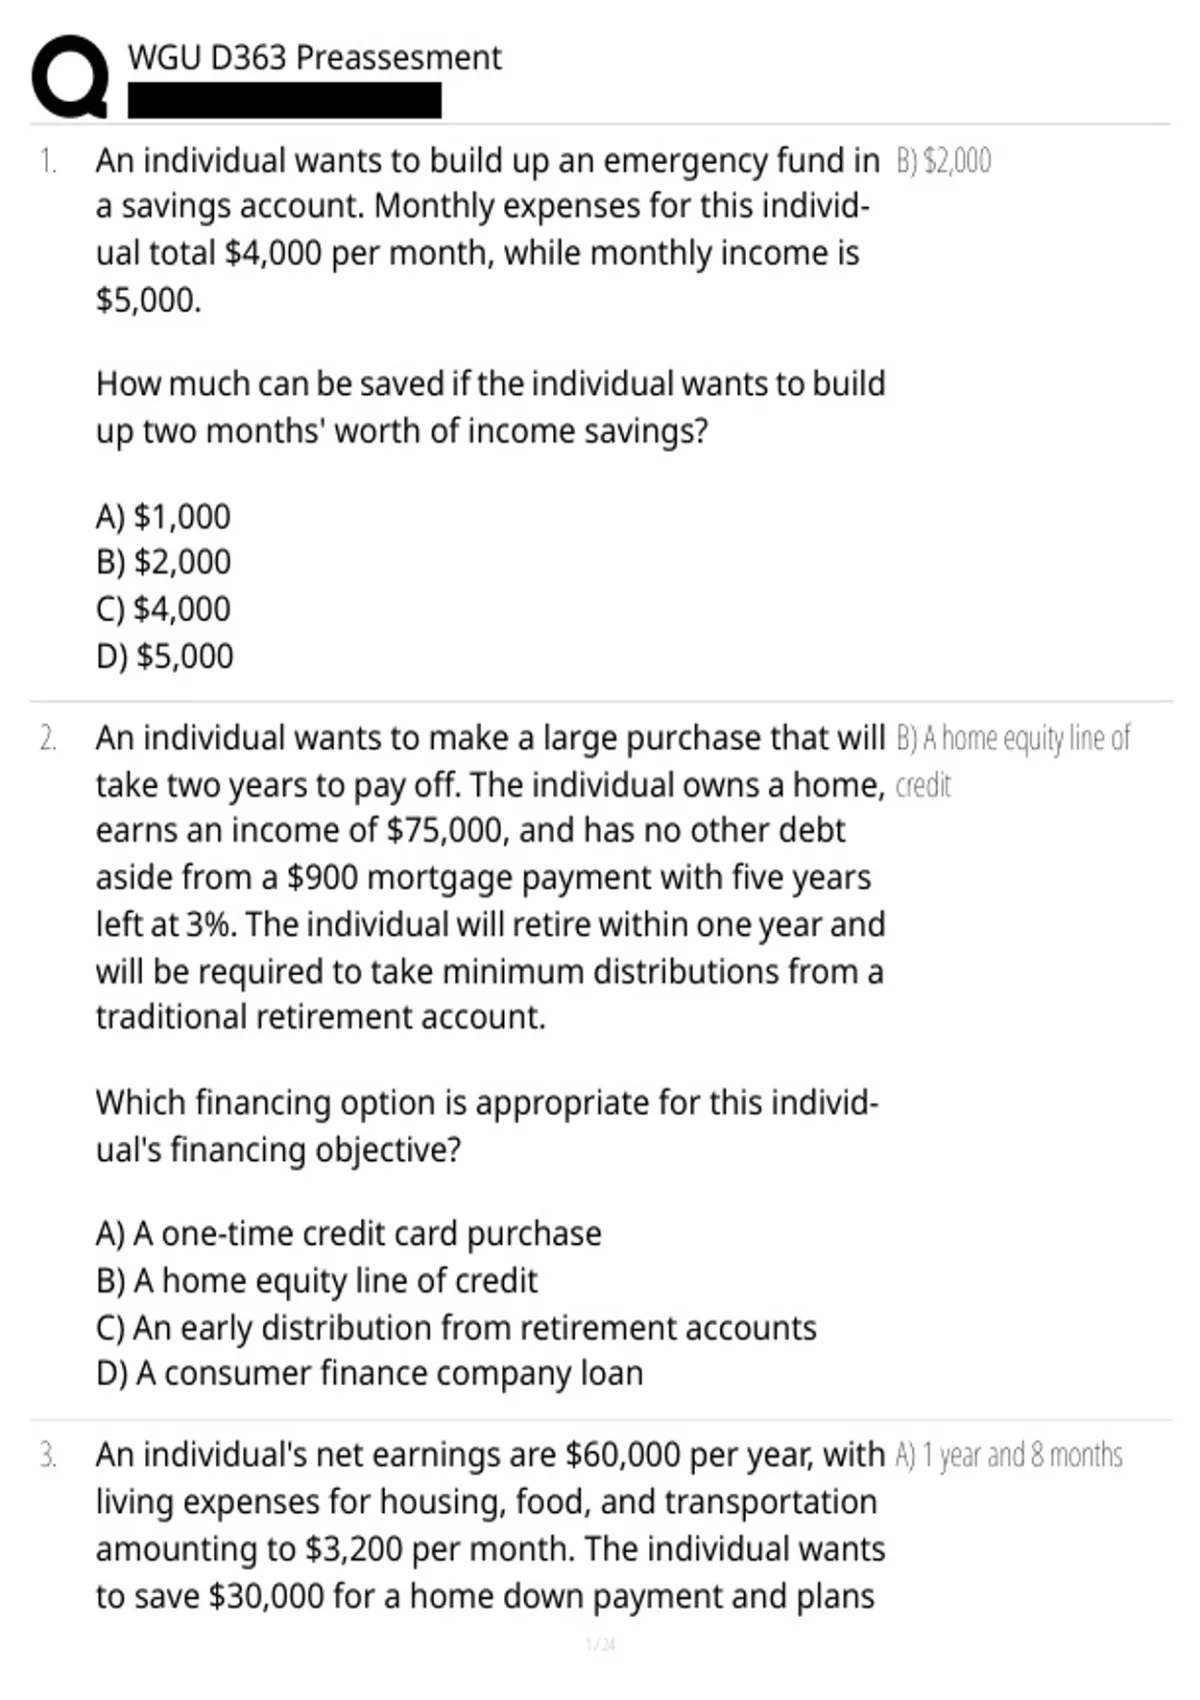
Task: Choose C) An early distribution from retirement accounts
Action: coord(456,1328)
